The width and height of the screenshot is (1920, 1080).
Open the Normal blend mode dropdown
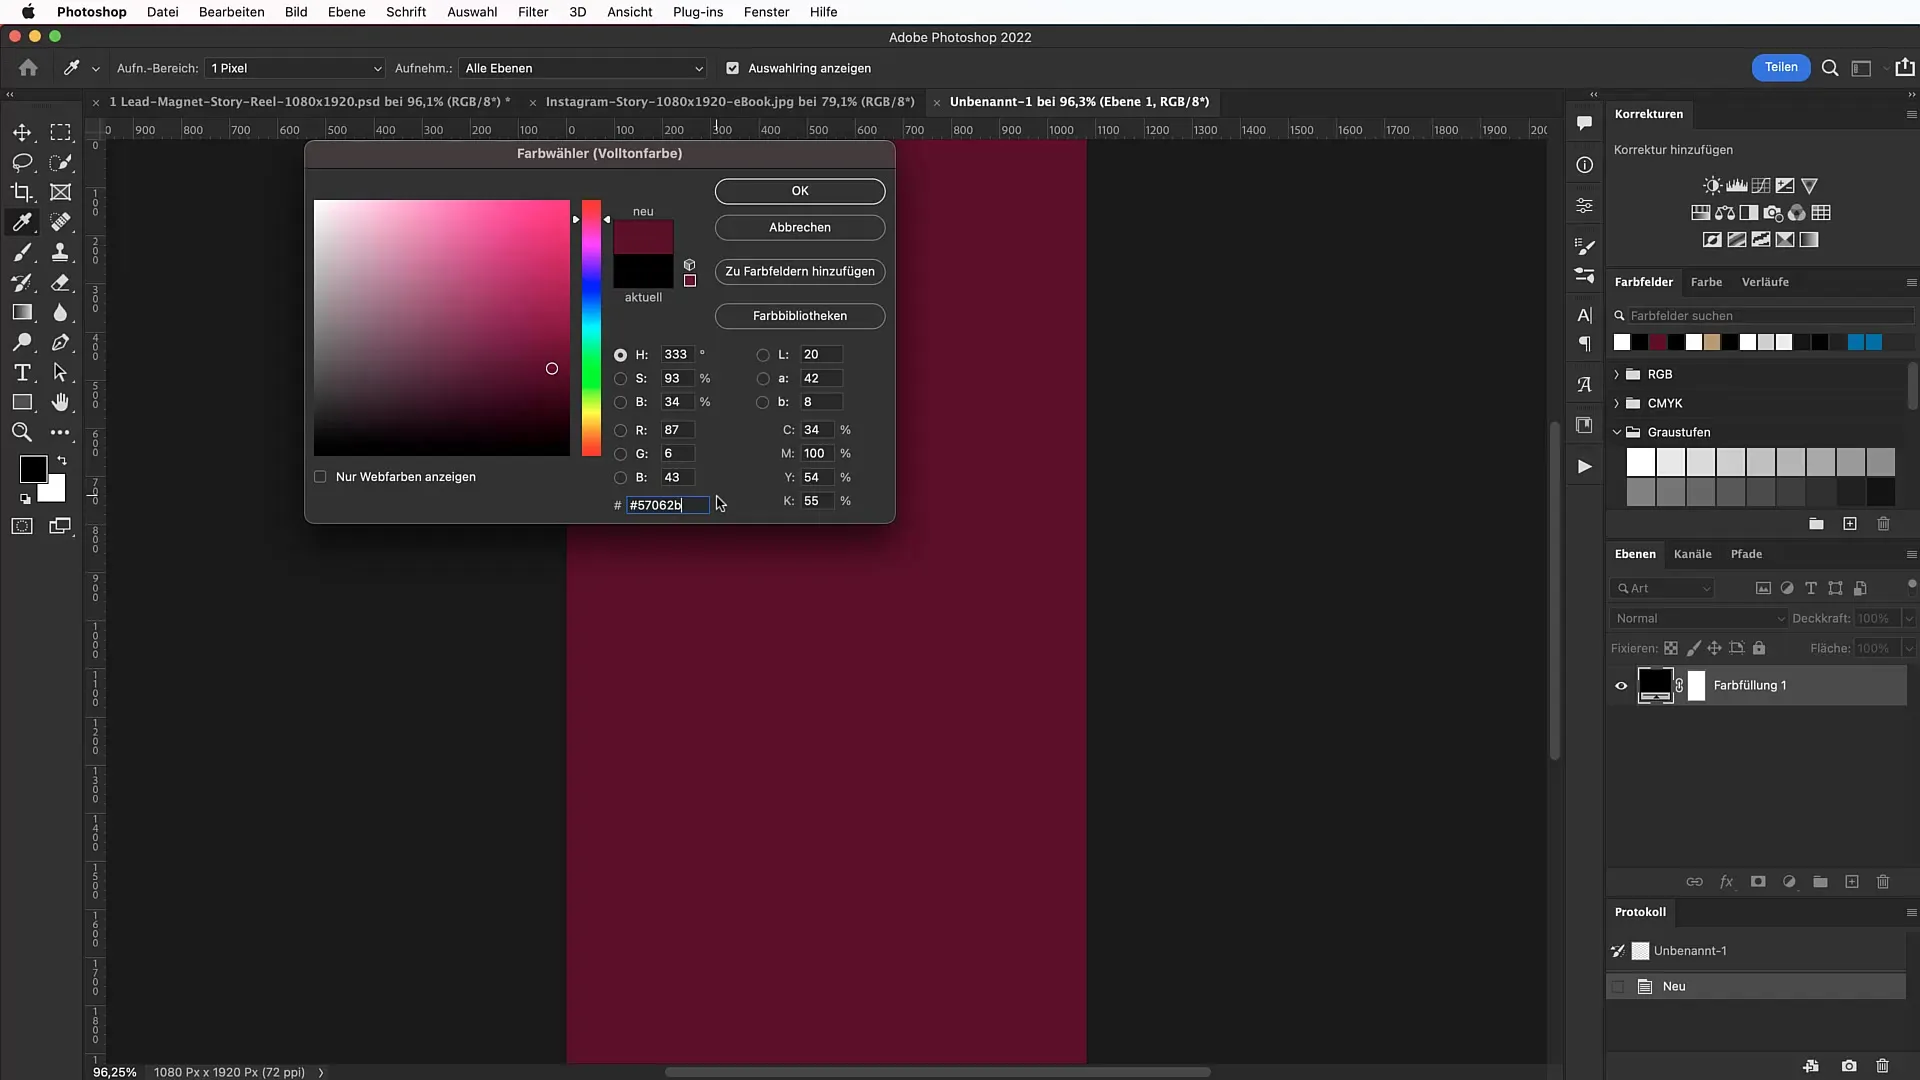pyautogui.click(x=1698, y=618)
